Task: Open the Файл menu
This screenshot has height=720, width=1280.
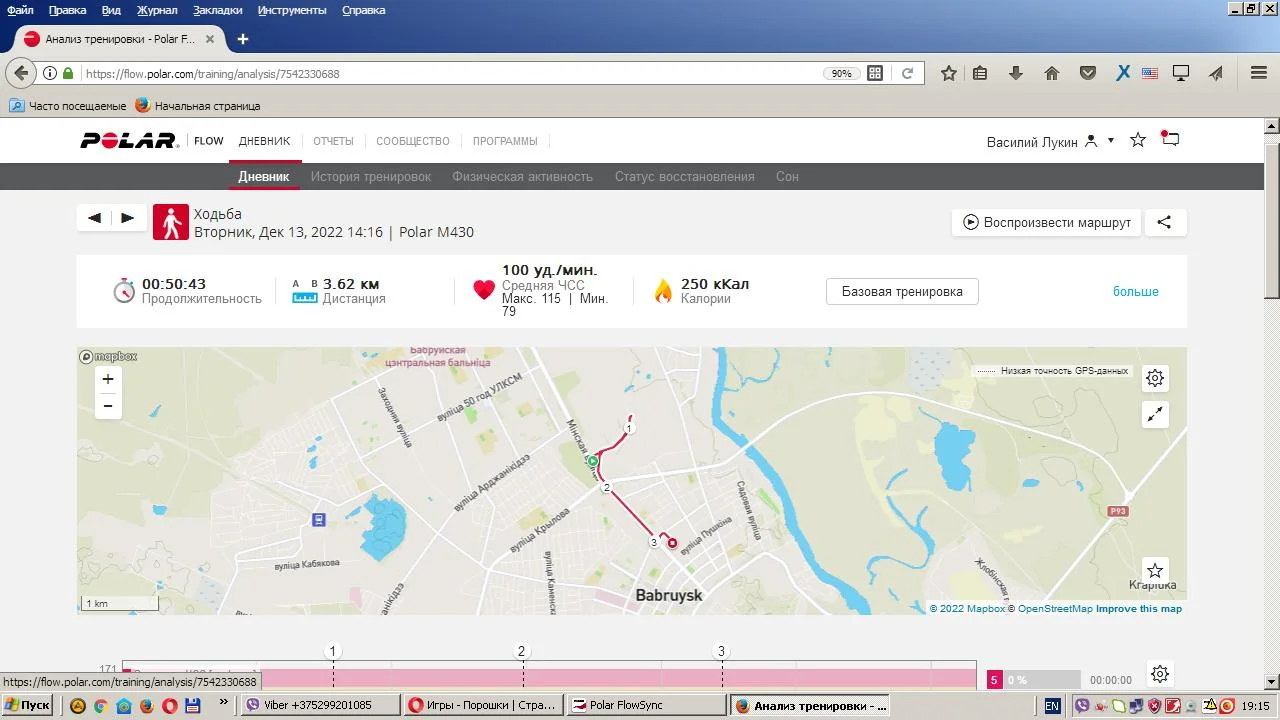Action: (20, 10)
